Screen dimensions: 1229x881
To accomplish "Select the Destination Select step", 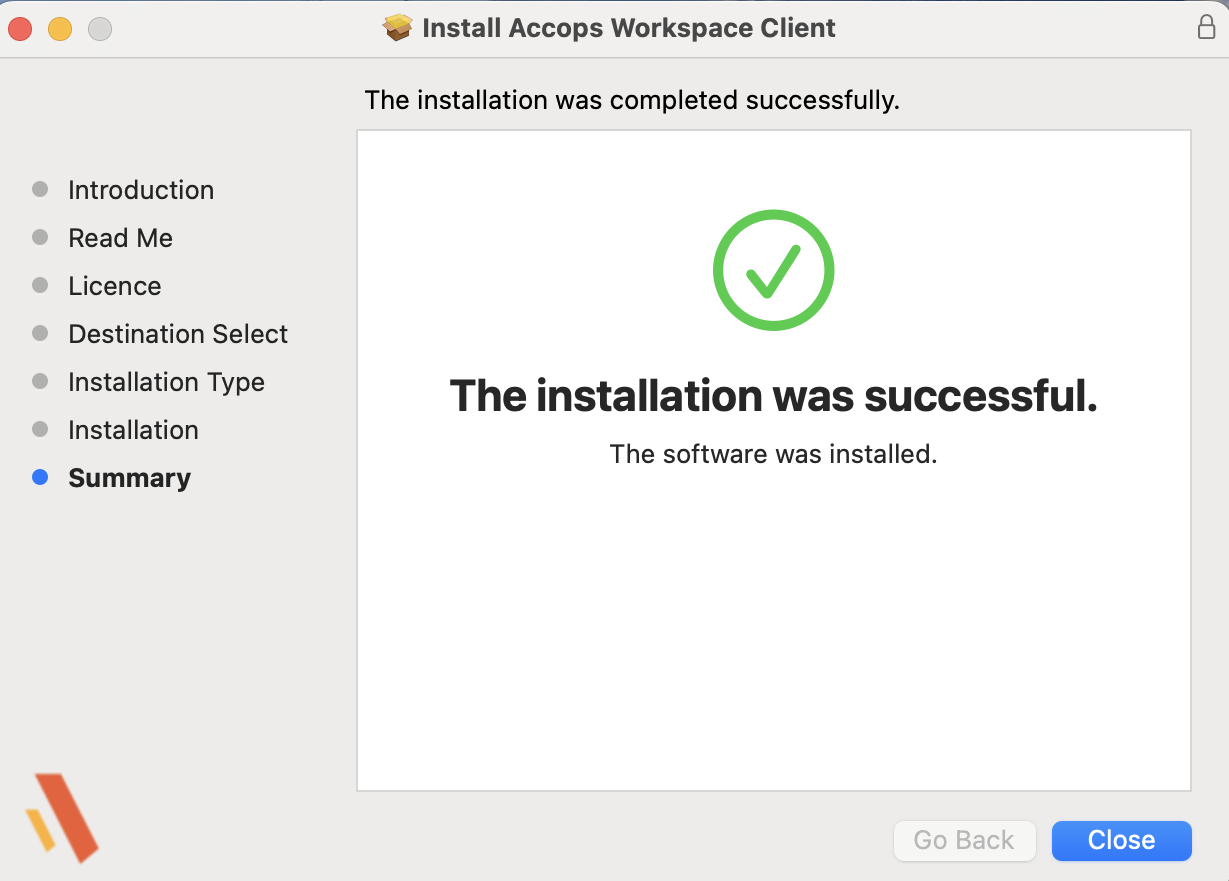I will tap(178, 334).
